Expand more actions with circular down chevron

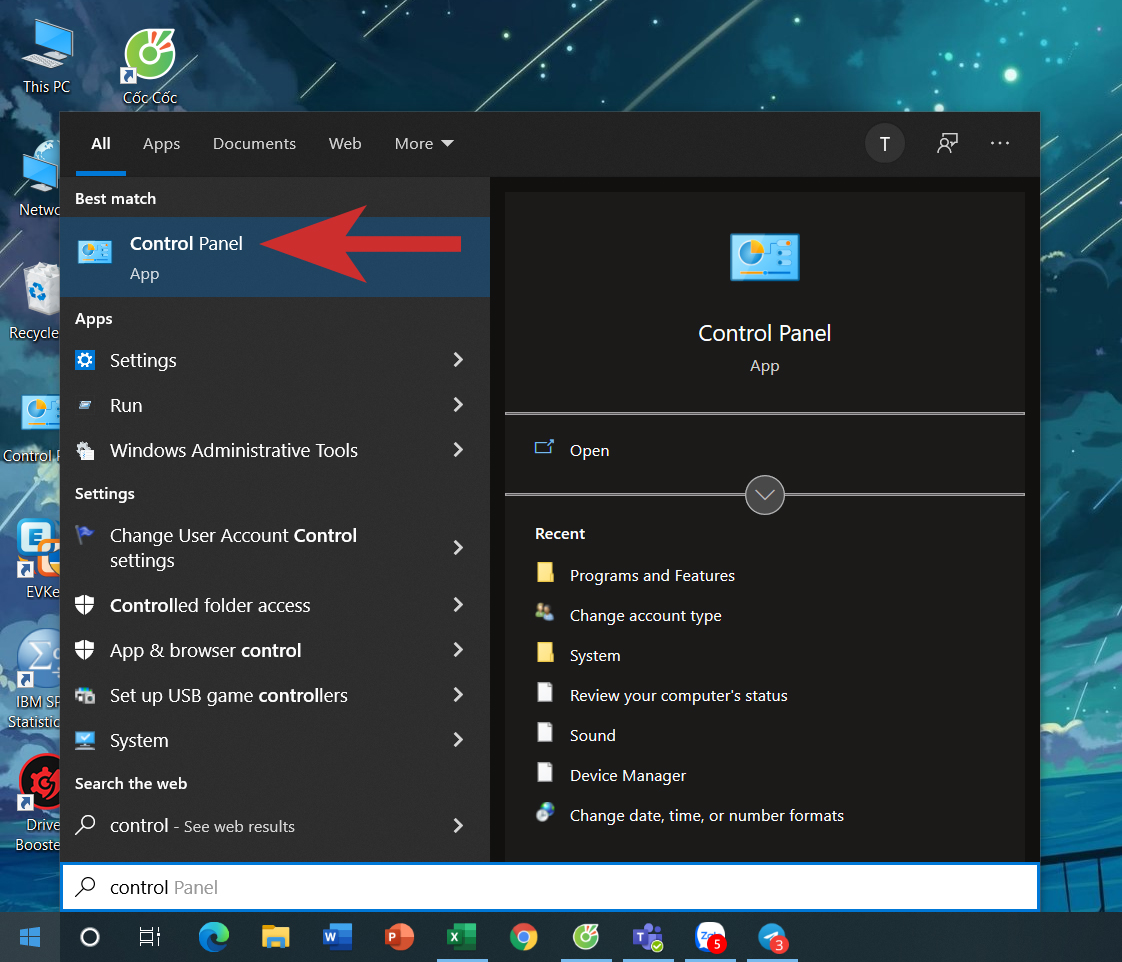tap(765, 495)
